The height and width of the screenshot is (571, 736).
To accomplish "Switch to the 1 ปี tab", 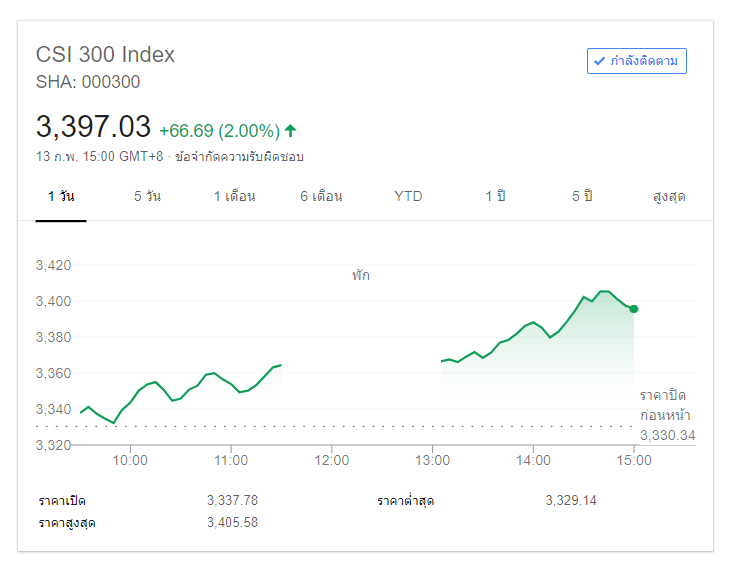I will pyautogui.click(x=495, y=196).
